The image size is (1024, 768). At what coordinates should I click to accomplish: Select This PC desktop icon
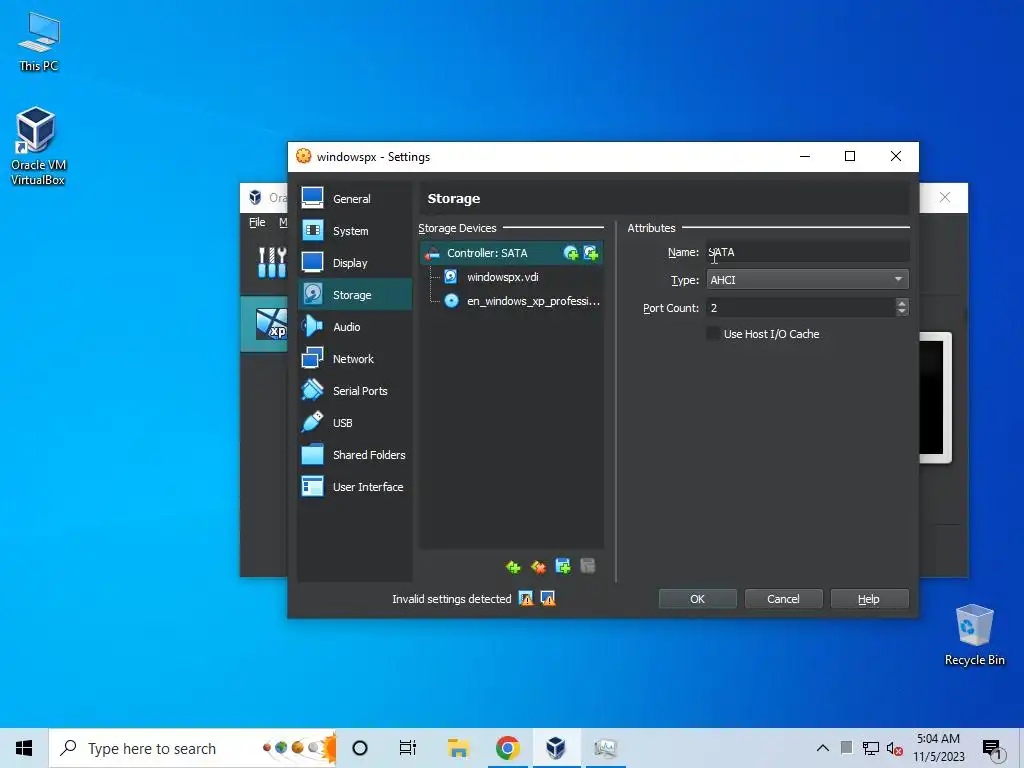point(38,41)
